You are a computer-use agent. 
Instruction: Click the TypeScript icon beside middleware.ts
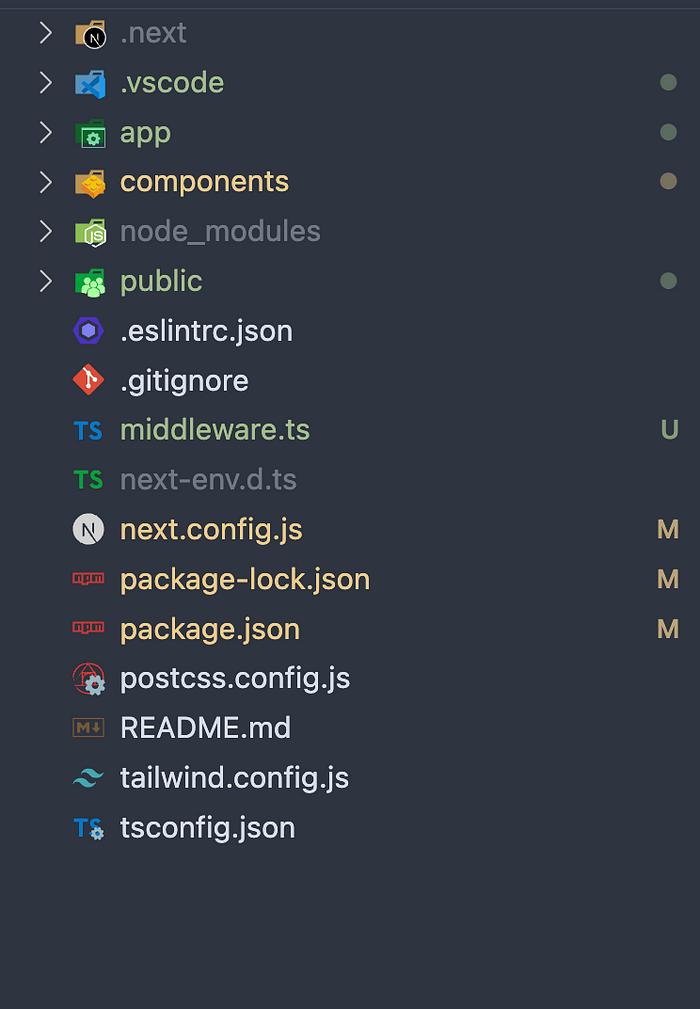point(89,431)
